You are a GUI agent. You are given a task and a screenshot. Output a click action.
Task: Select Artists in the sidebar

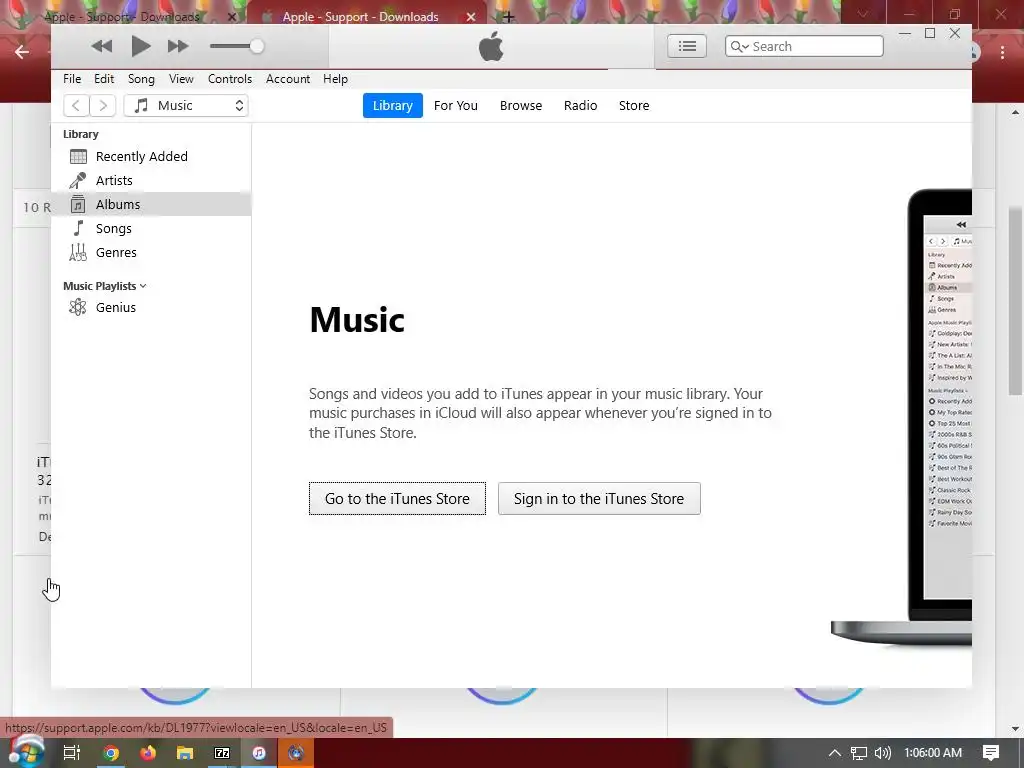151,181
